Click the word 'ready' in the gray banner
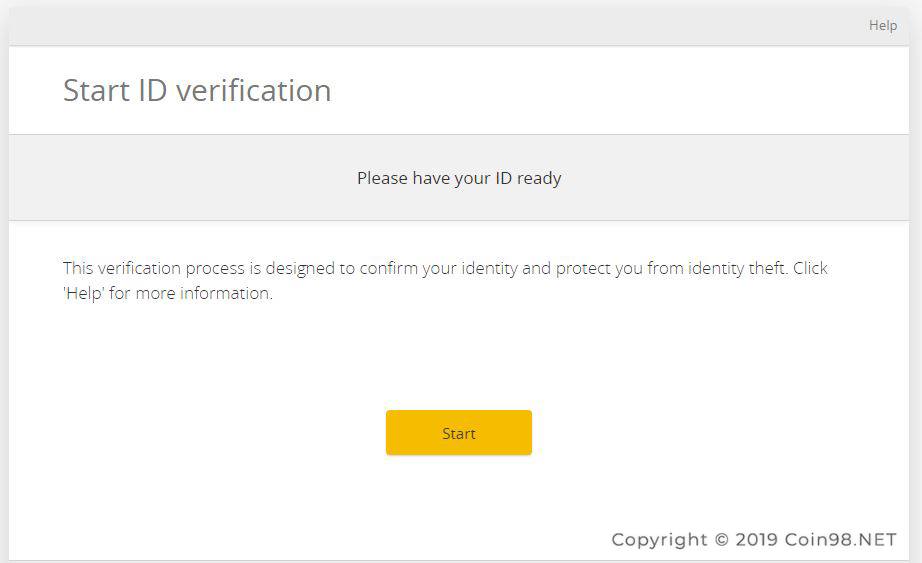 click(x=539, y=178)
